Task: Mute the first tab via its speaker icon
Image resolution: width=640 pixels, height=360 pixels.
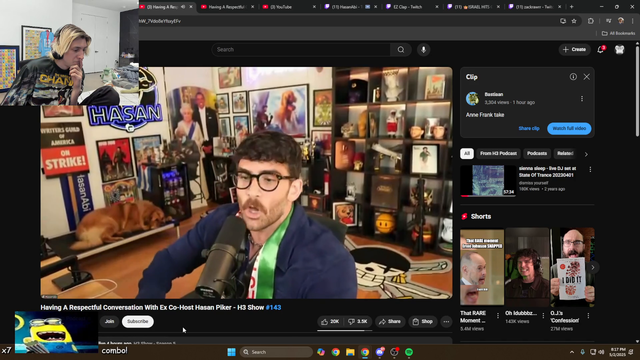Action: [x=183, y=7]
